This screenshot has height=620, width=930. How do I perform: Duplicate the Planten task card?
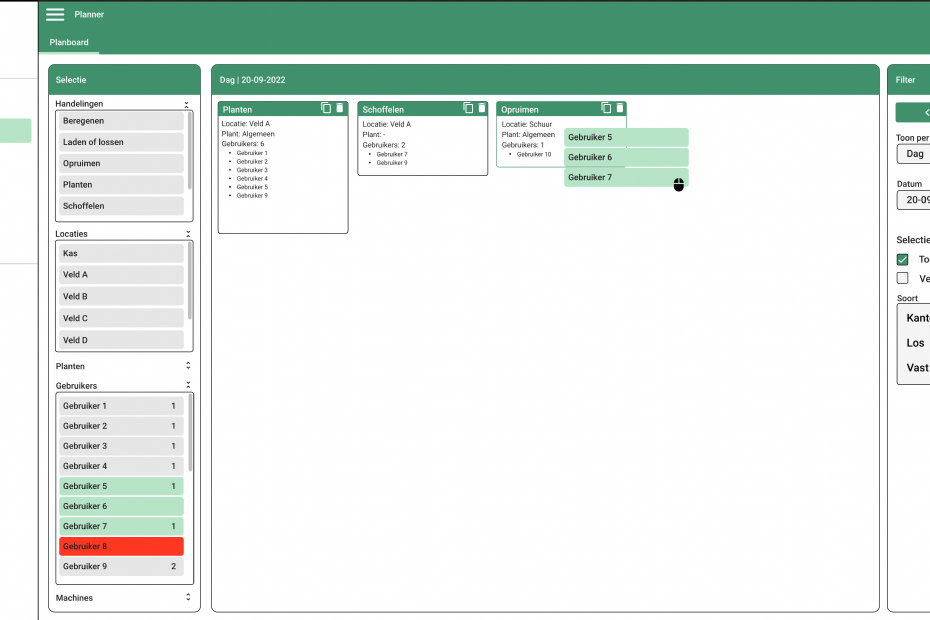coord(326,108)
